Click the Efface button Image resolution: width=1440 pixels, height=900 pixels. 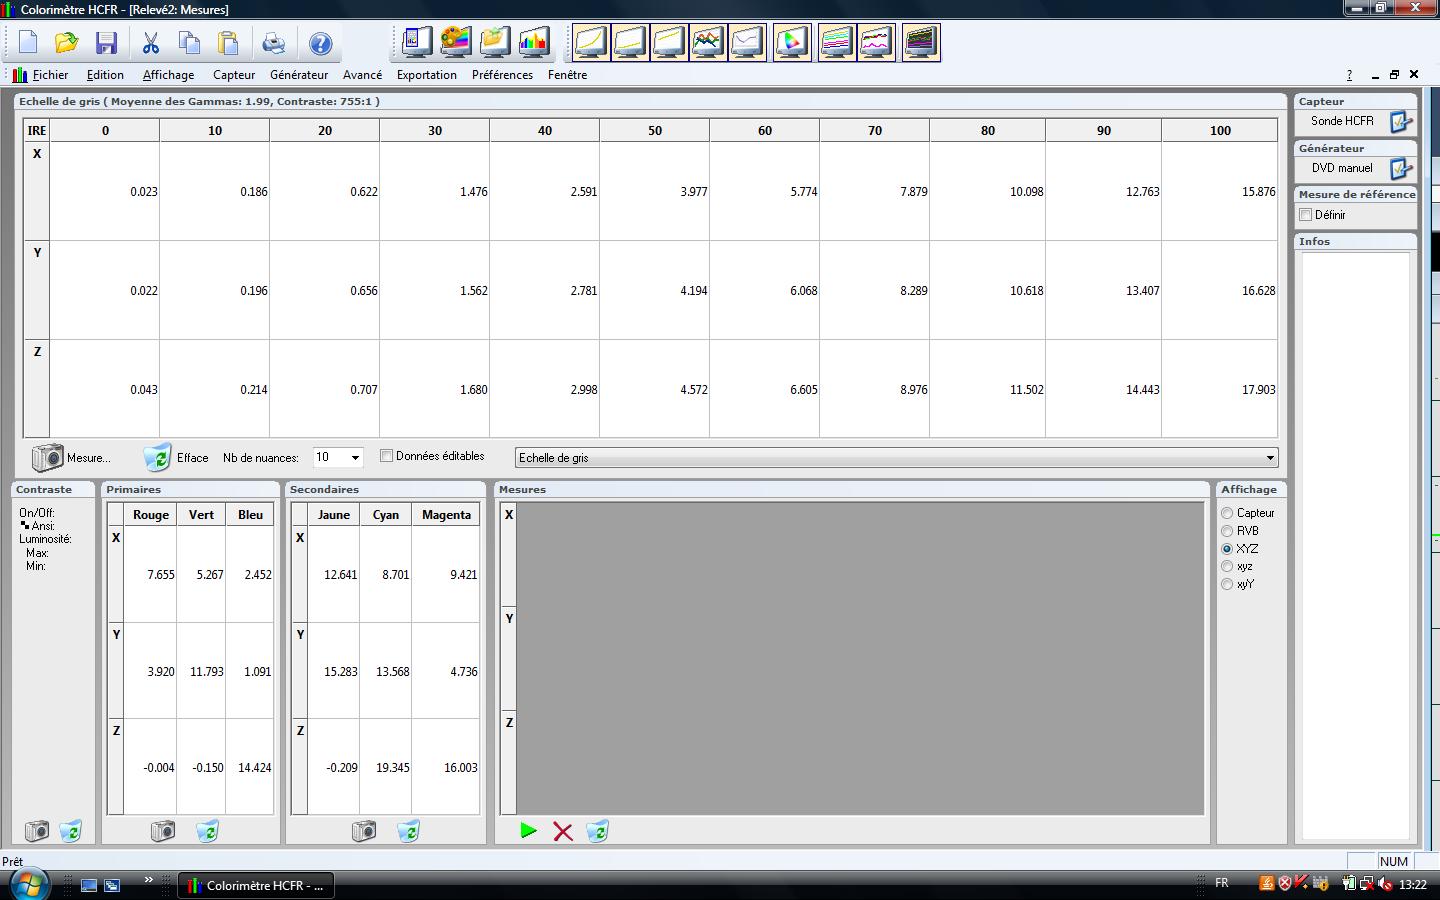[x=176, y=458]
